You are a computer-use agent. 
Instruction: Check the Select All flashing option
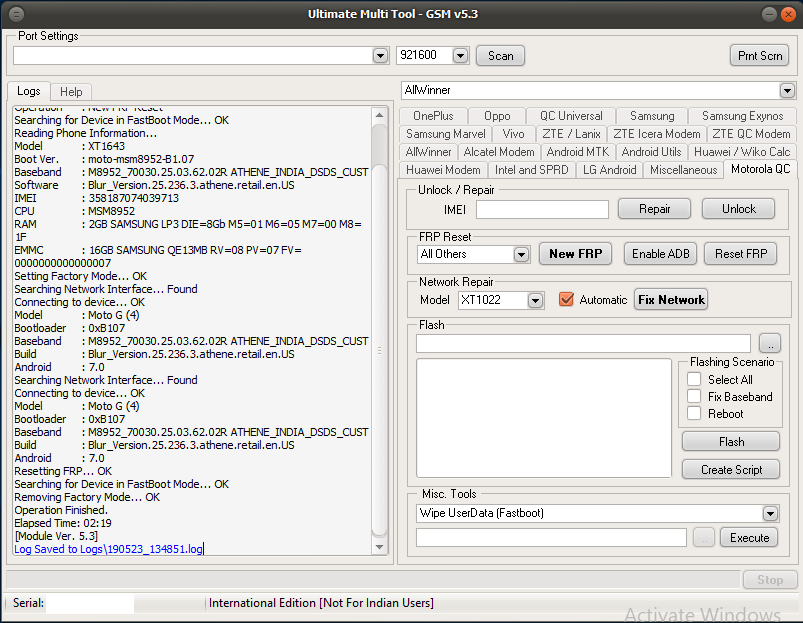(x=694, y=379)
